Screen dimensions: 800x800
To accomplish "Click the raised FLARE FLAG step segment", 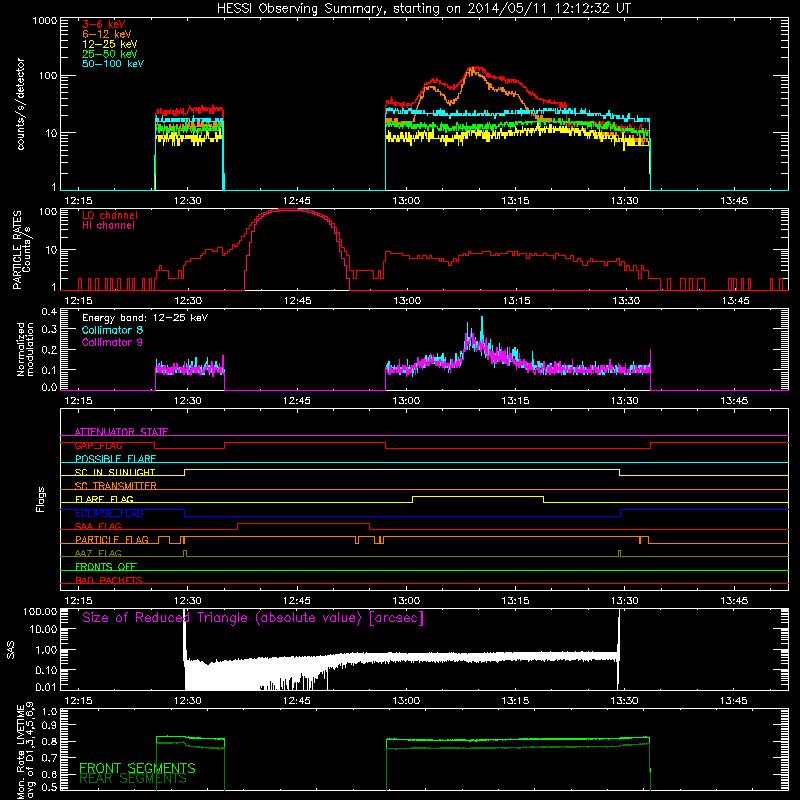I will (478, 496).
